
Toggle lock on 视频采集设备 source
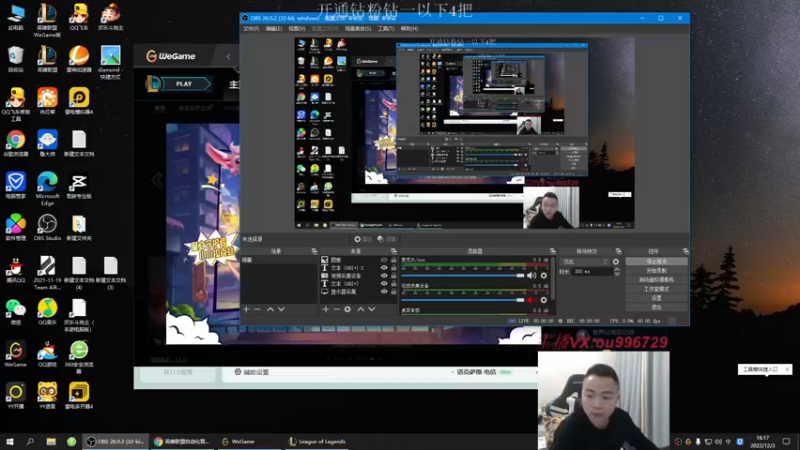[393, 276]
